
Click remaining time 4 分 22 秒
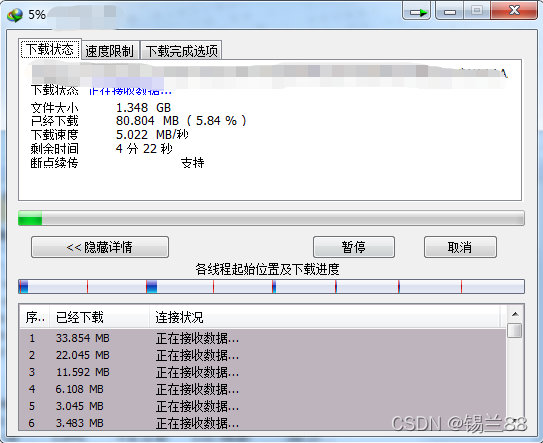144,149
